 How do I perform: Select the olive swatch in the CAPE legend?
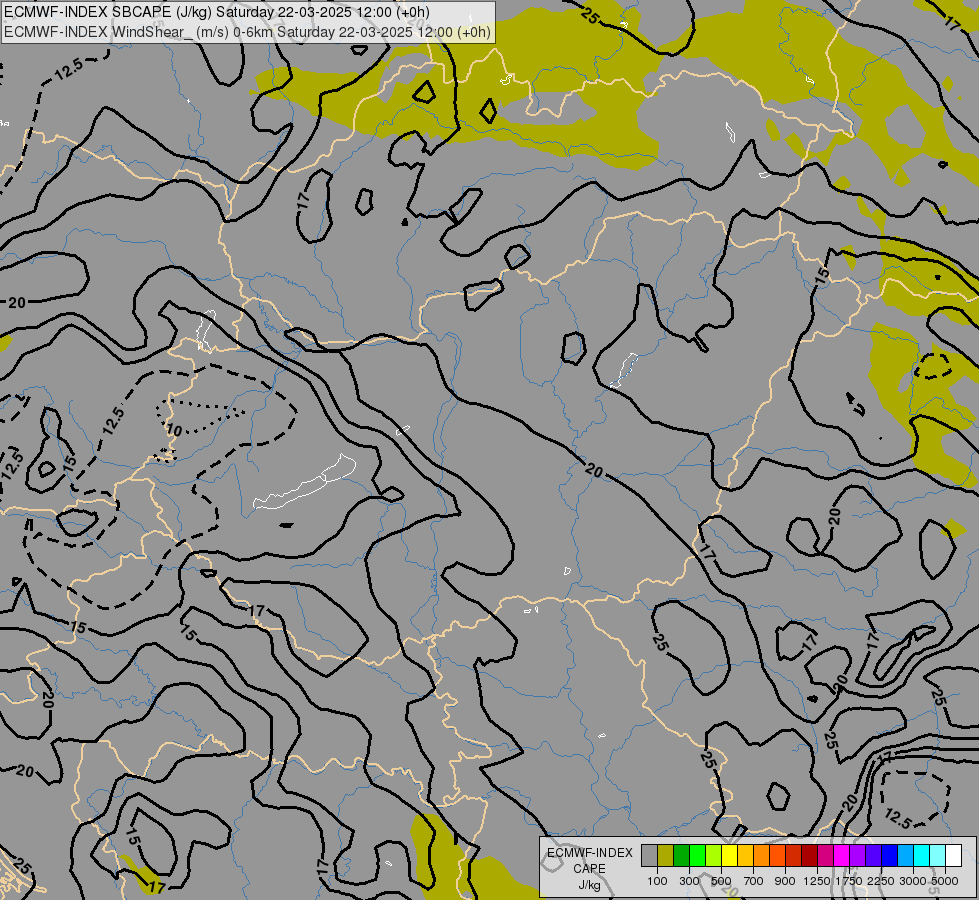pyautogui.click(x=666, y=855)
